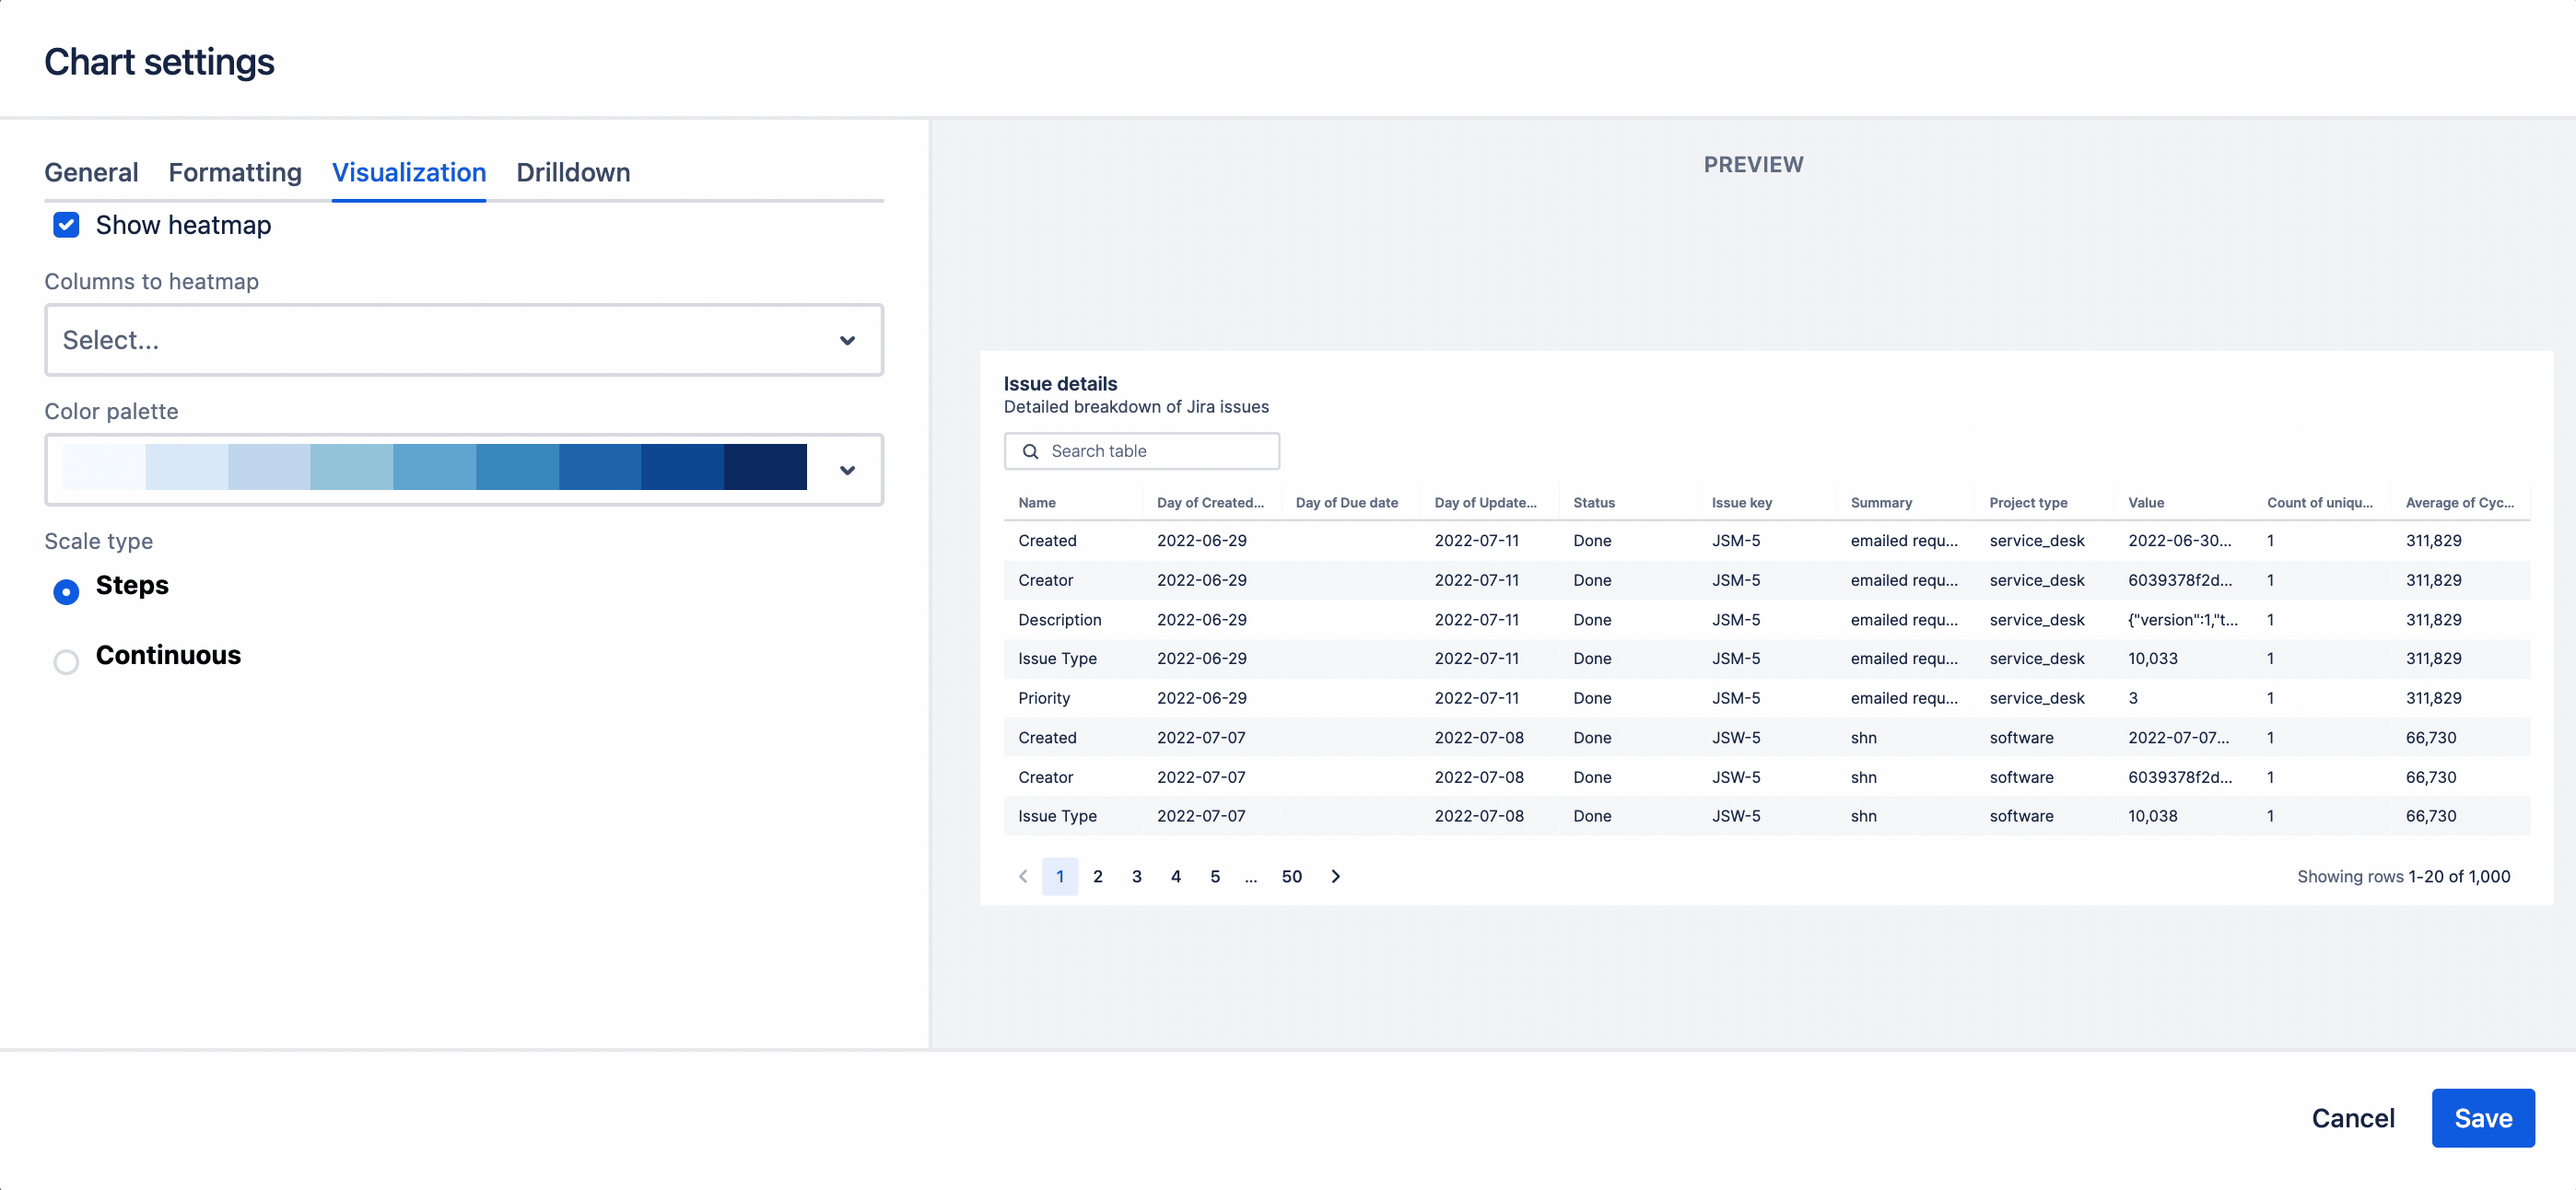Click the Status column header
This screenshot has height=1190, width=2576.
point(1593,503)
